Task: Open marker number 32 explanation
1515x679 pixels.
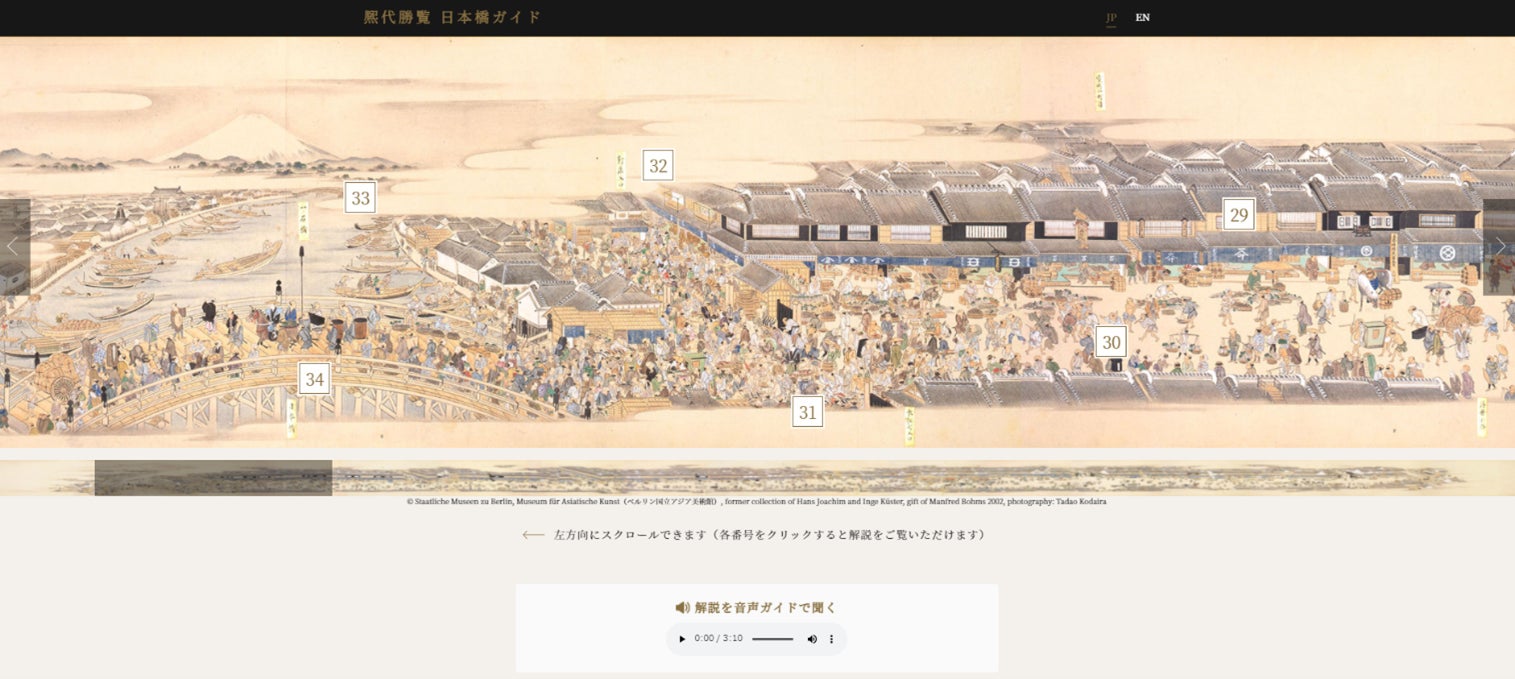Action: click(657, 166)
